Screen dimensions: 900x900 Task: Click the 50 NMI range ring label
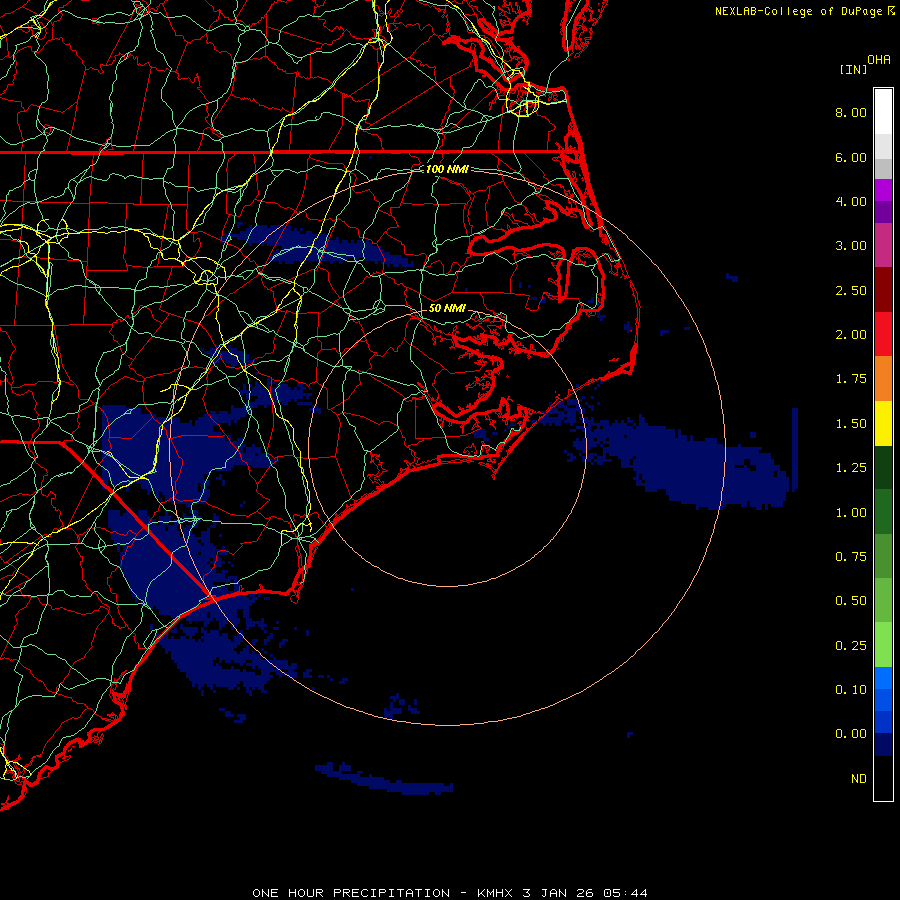coord(447,308)
